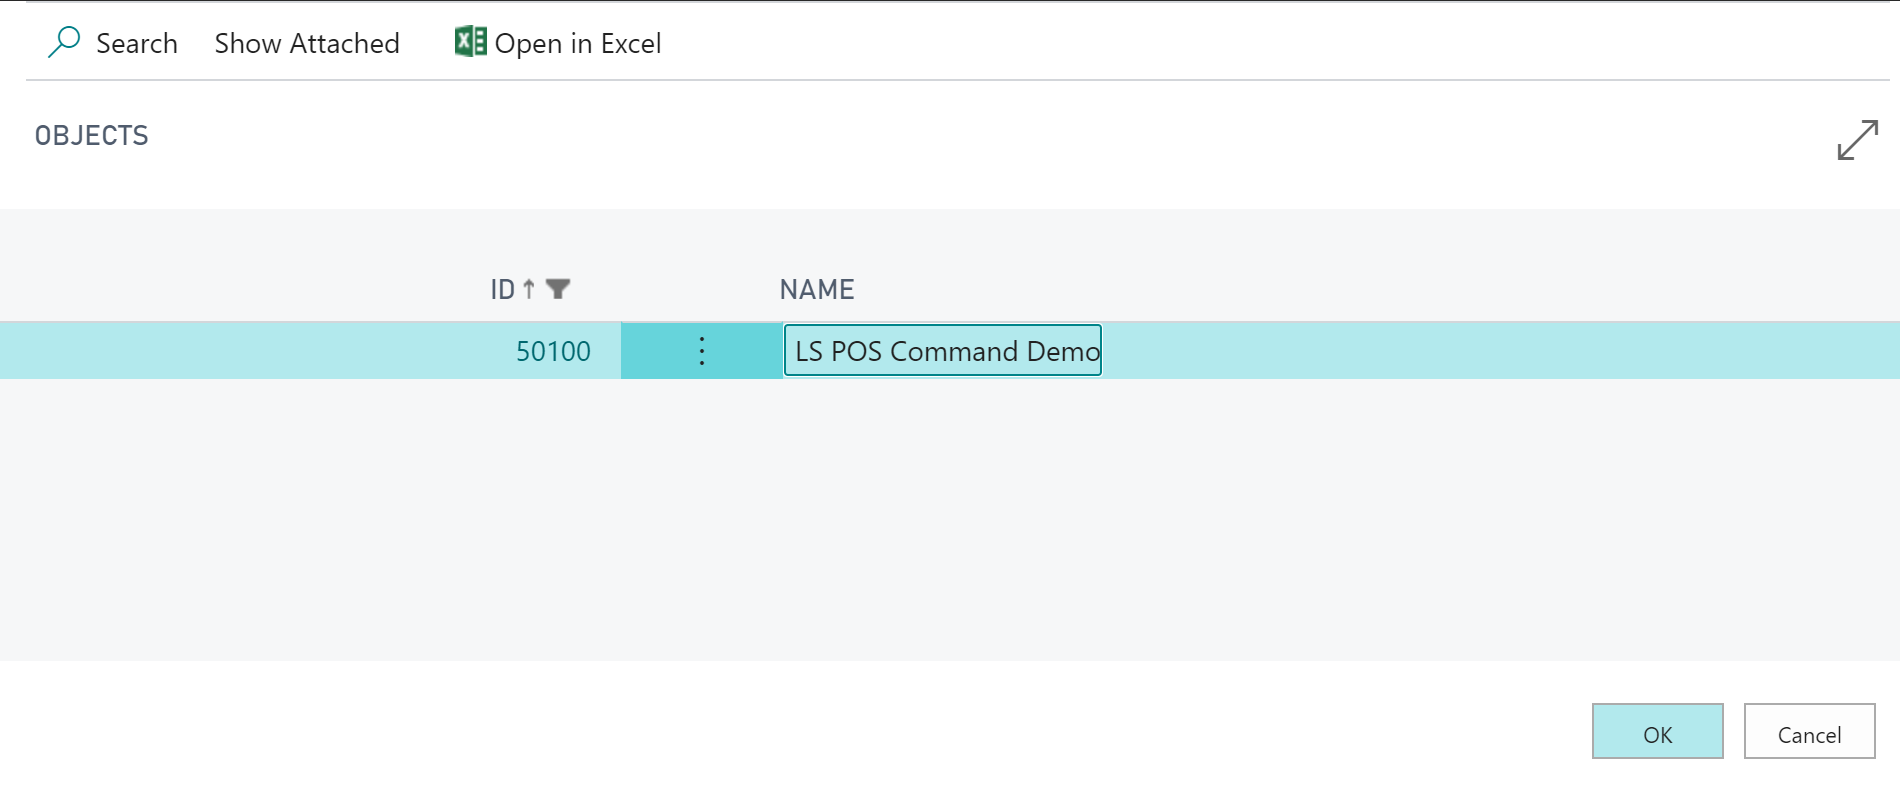Open the Search action label
This screenshot has height=786, width=1900.
tap(137, 43)
